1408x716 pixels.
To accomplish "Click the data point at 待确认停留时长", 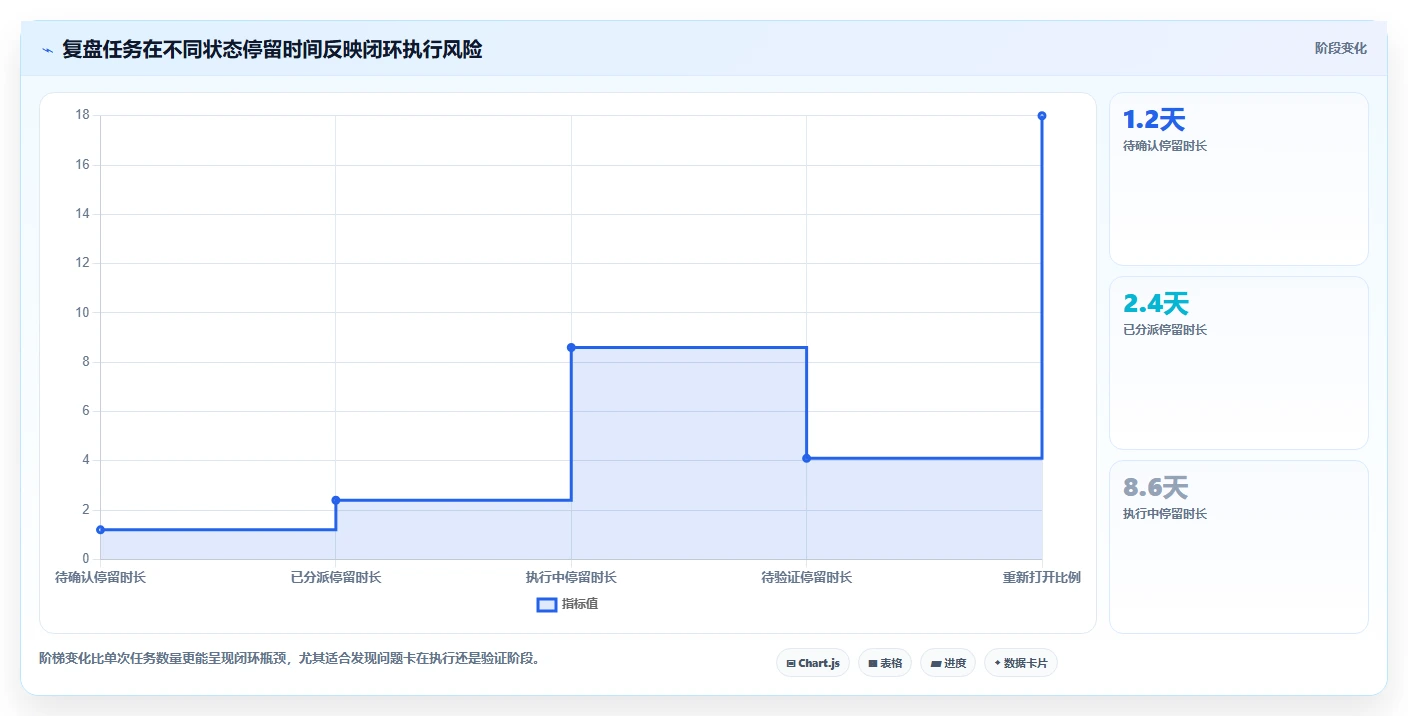I will click(100, 530).
